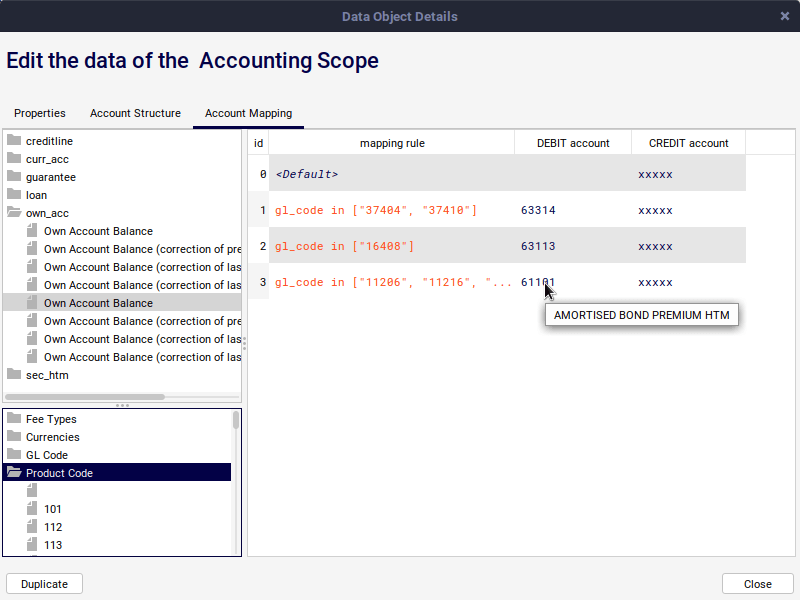Expand the sec_htm folder

(x=14, y=375)
